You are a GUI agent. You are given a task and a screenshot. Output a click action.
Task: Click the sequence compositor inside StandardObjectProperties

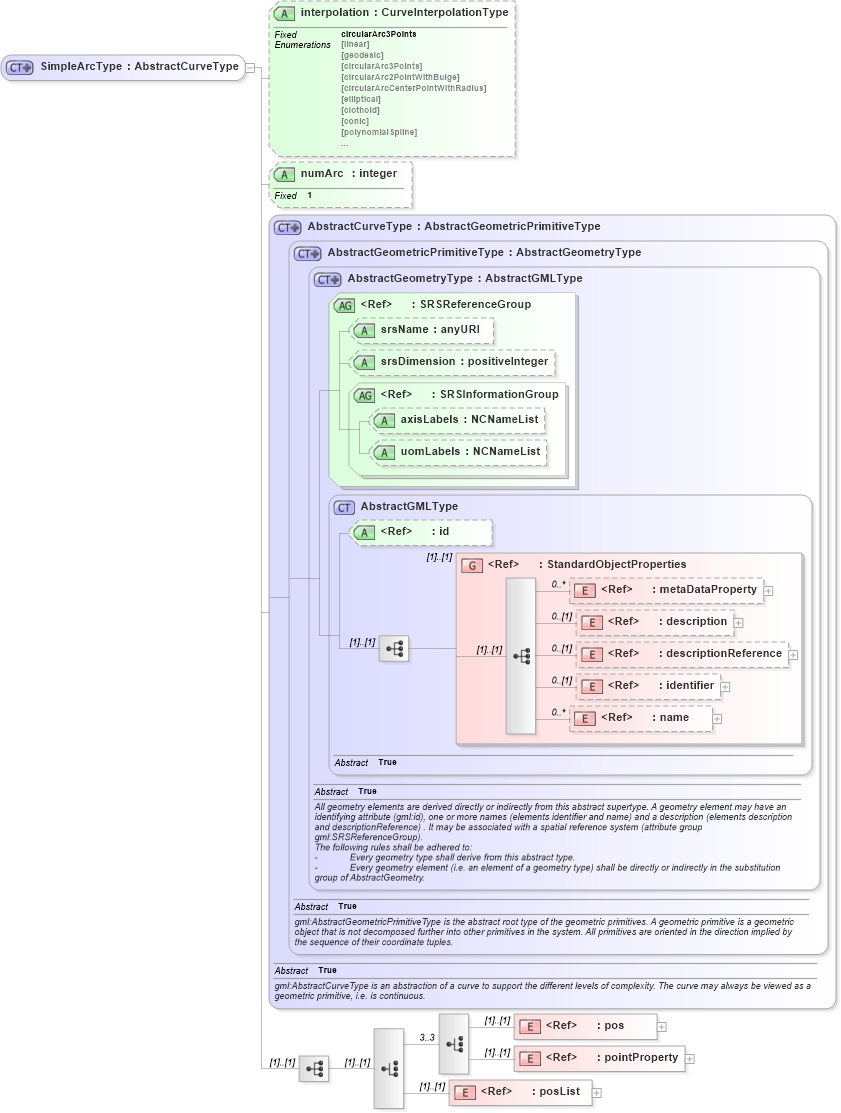click(521, 656)
